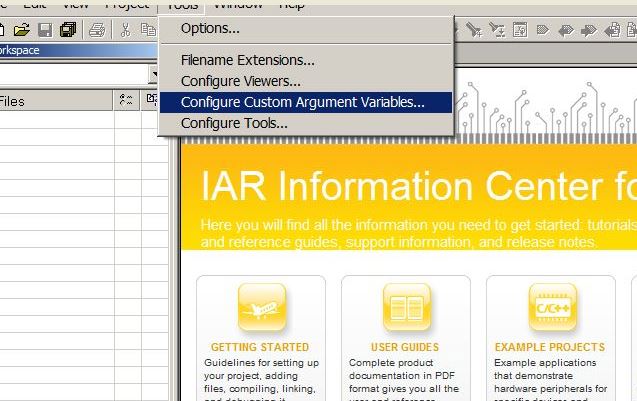Screen dimensions: 637x401
Task: Open the Project menu in menu bar
Action: point(127,5)
